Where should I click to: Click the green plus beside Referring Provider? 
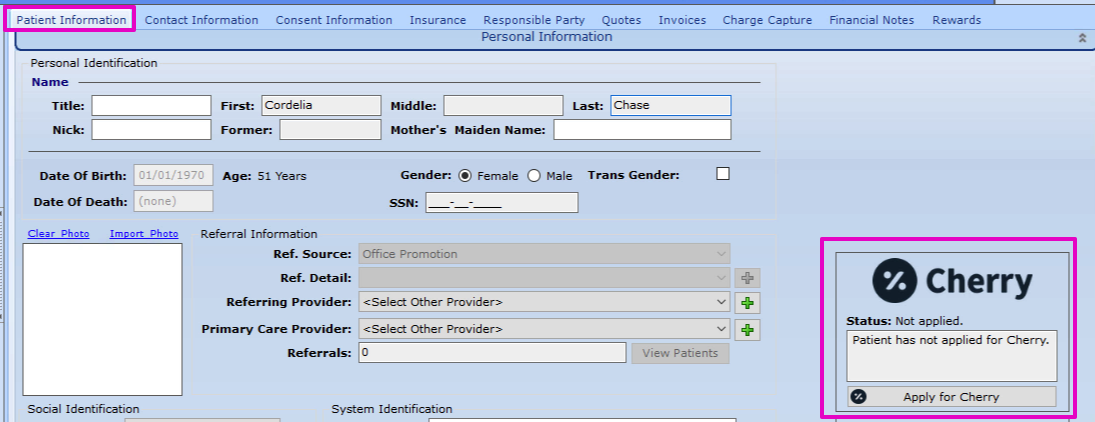tap(747, 302)
